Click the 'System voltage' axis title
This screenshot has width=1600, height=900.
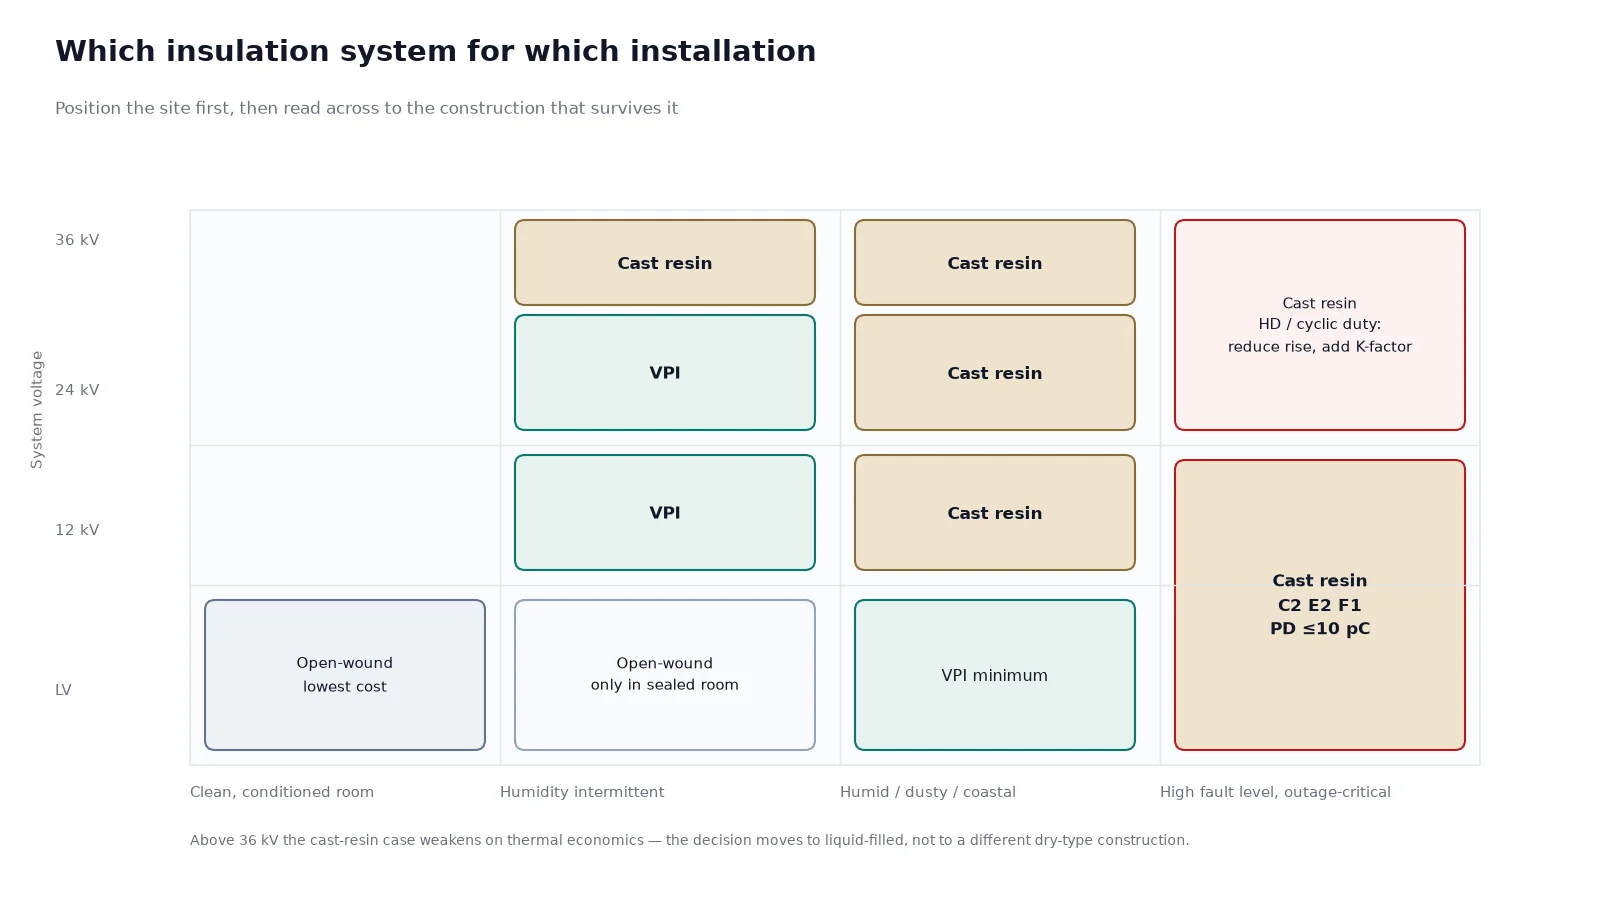click(37, 409)
